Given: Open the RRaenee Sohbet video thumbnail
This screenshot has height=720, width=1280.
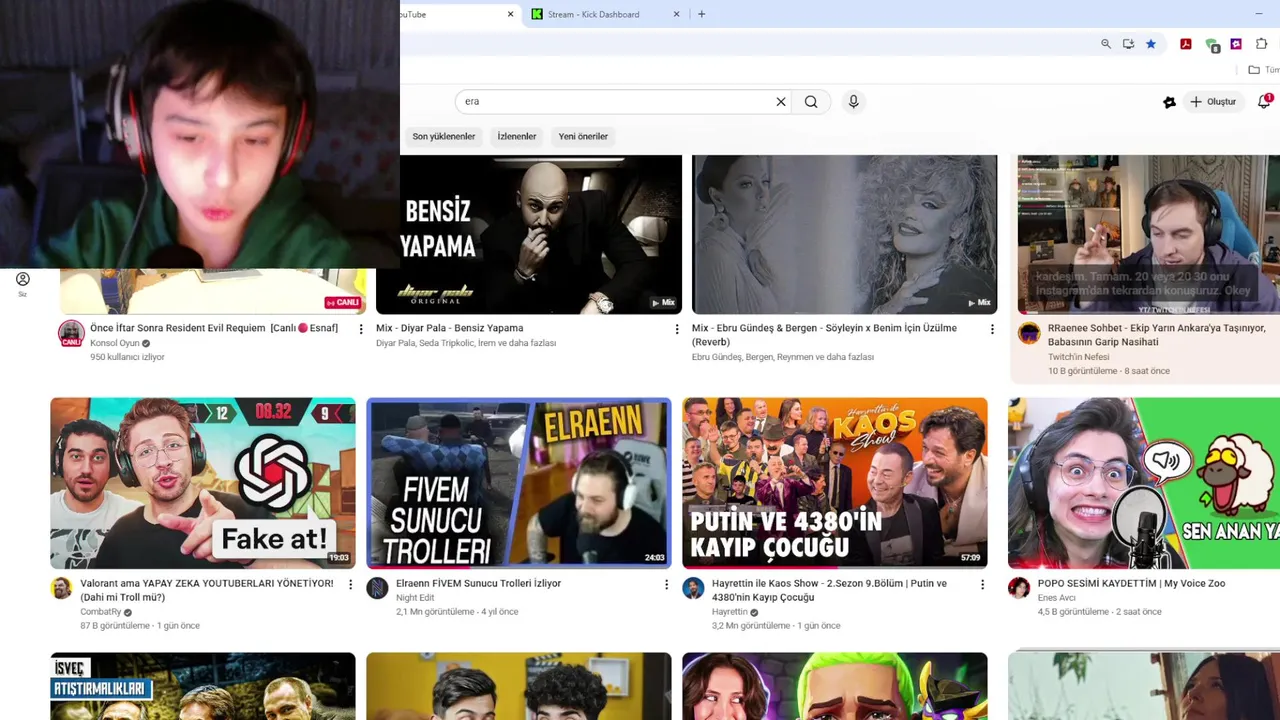Looking at the screenshot, I should pyautogui.click(x=1148, y=234).
